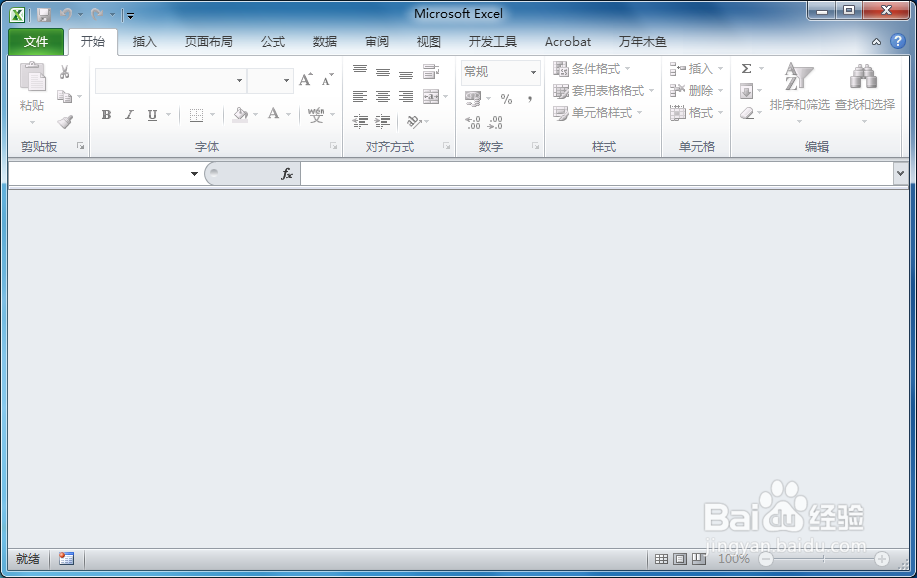The width and height of the screenshot is (917, 578).
Task: Click the Clear eraser icon
Action: [x=746, y=113]
